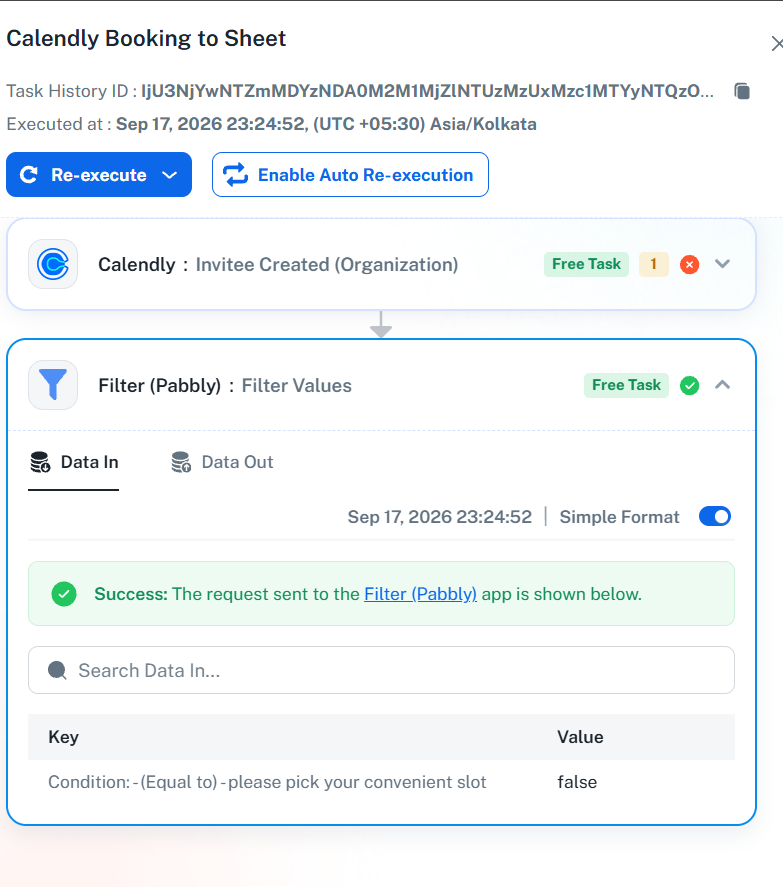This screenshot has height=887, width=783.
Task: Click the Calendly app logo icon
Action: tap(53, 264)
